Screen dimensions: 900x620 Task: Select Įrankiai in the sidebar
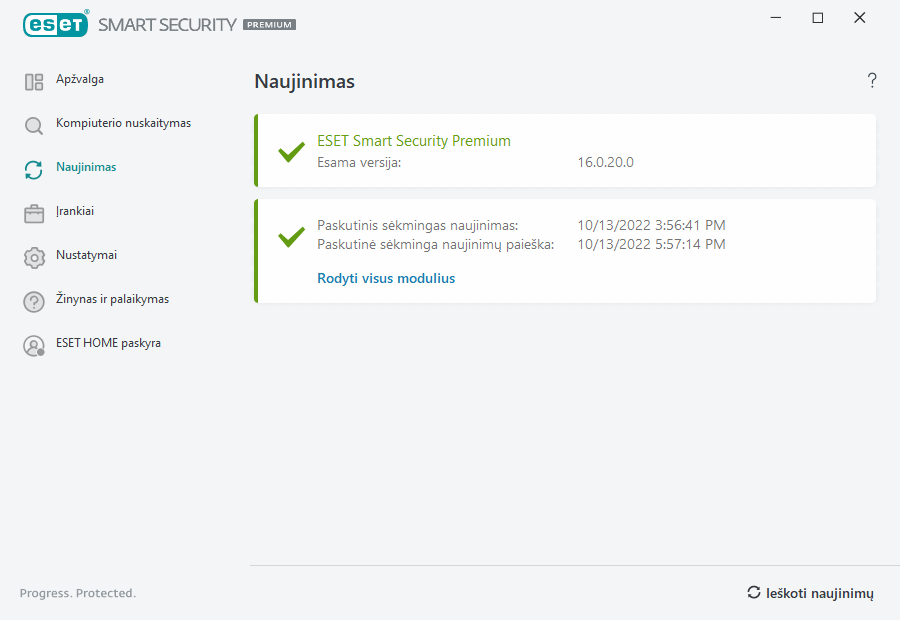tap(75, 211)
